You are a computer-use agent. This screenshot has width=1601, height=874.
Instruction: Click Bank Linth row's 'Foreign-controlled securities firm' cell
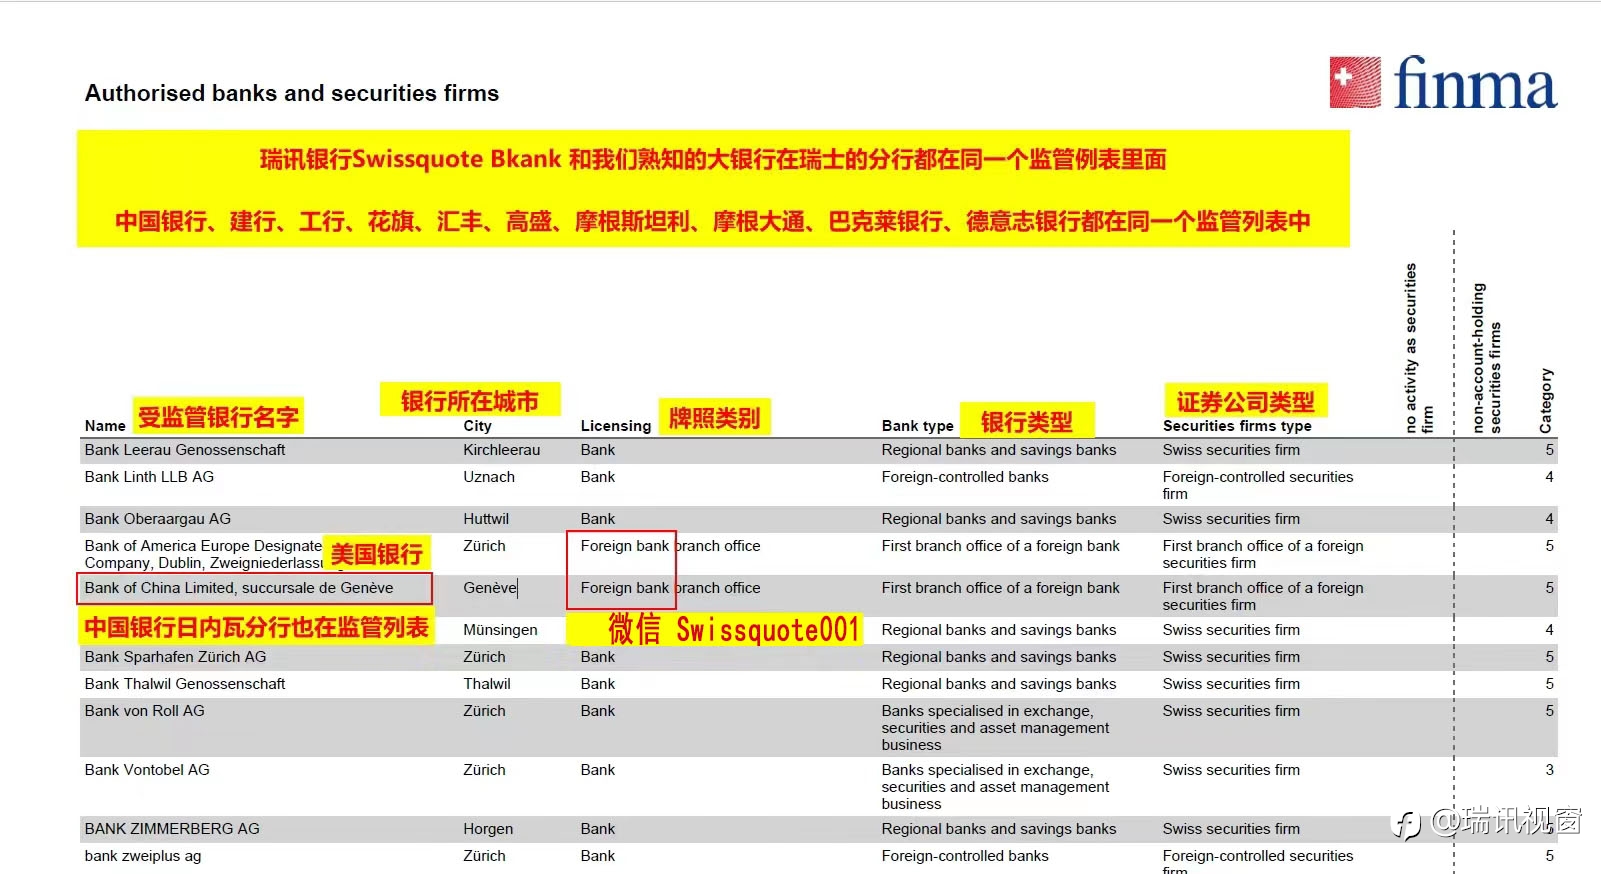click(x=1258, y=485)
